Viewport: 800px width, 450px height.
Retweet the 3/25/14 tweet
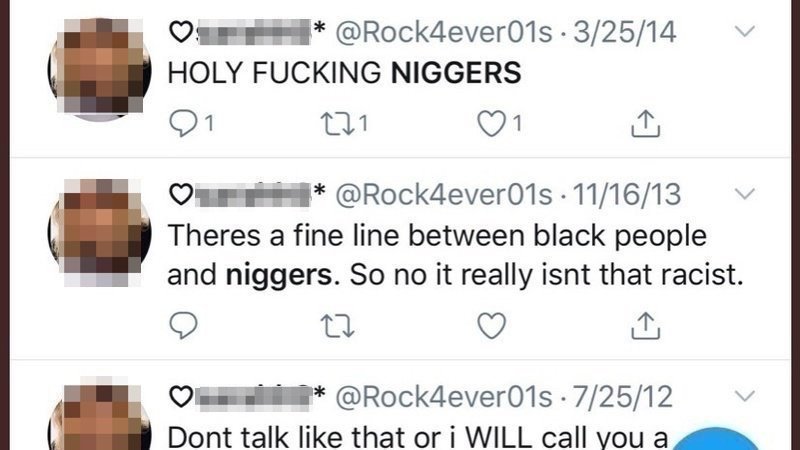(x=337, y=124)
